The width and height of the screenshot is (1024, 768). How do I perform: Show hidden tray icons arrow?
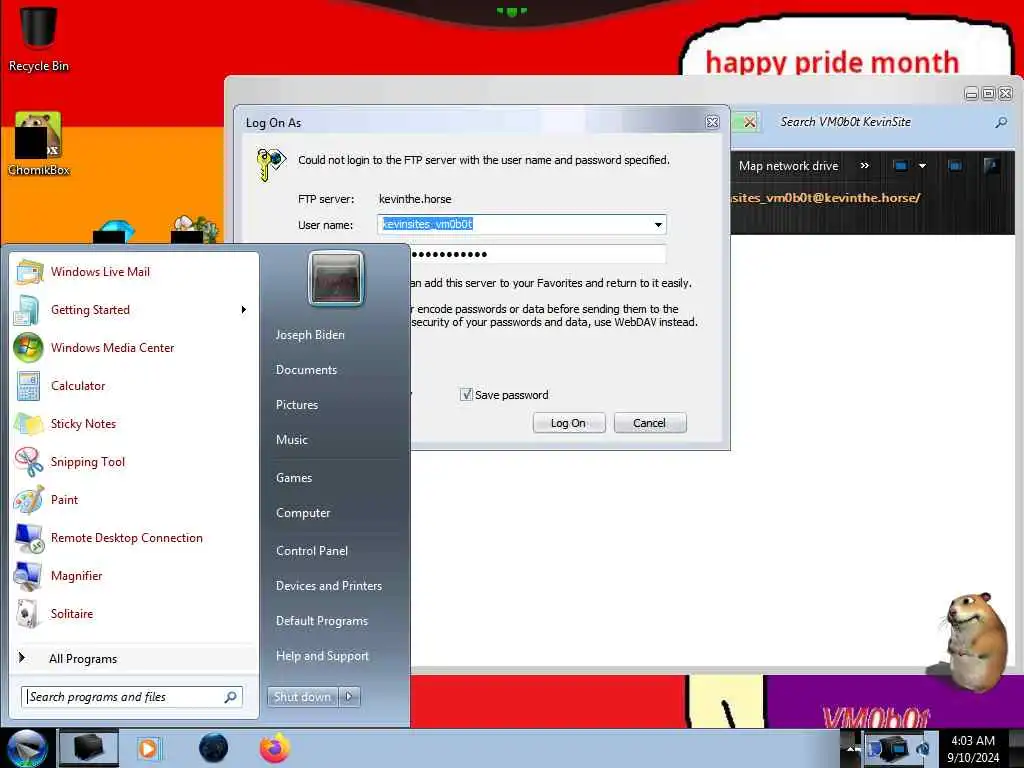click(x=851, y=748)
